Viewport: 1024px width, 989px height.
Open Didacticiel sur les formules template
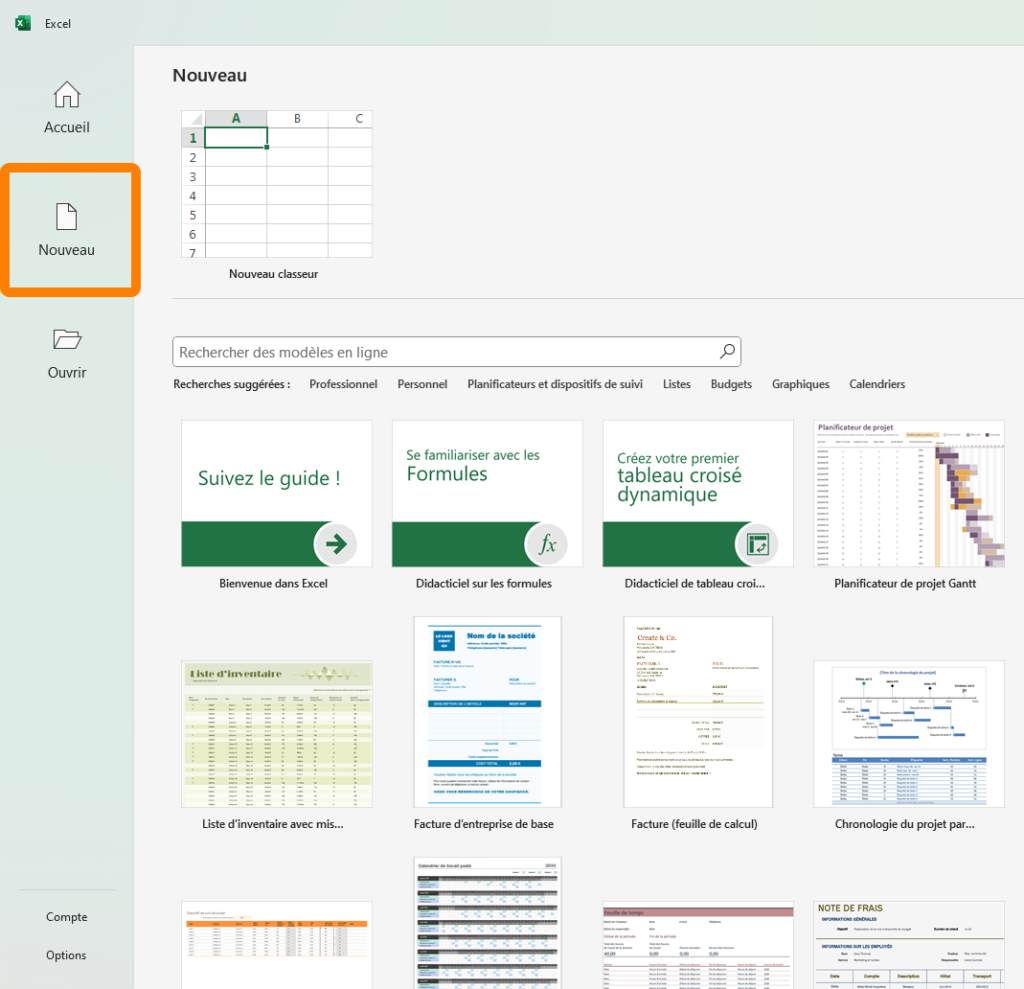click(487, 493)
